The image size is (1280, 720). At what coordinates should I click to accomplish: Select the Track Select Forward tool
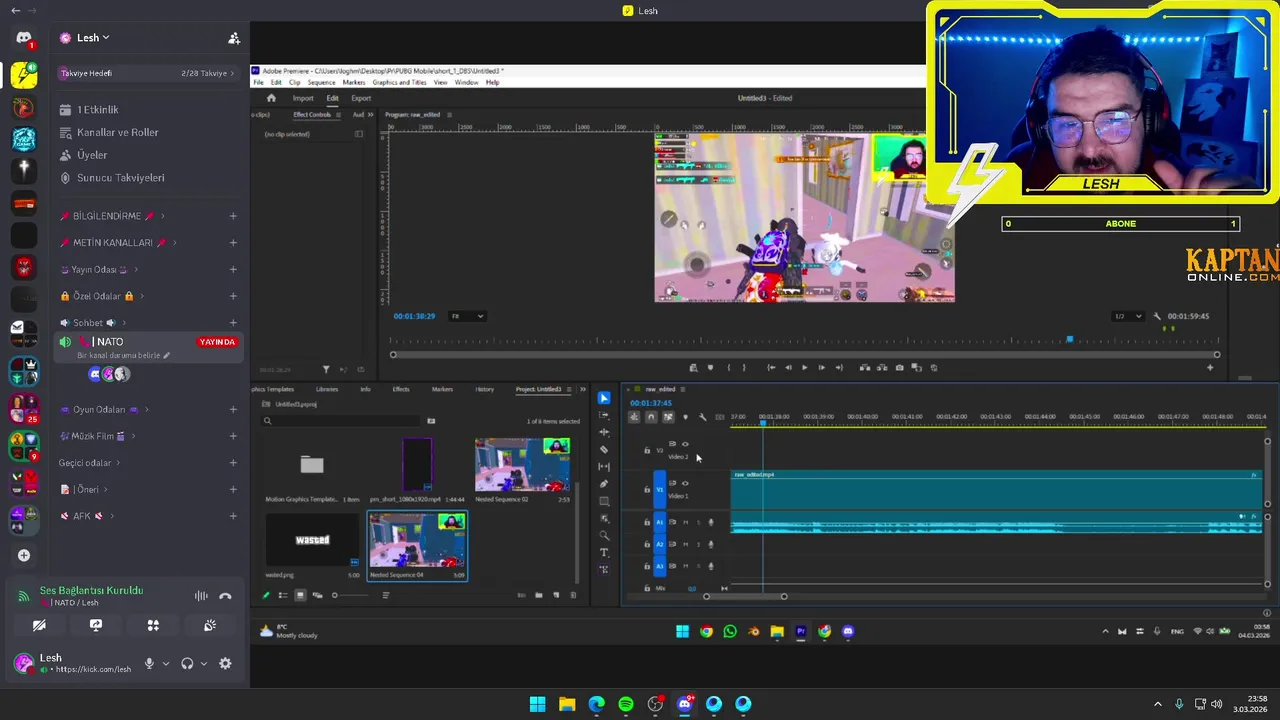pos(604,415)
